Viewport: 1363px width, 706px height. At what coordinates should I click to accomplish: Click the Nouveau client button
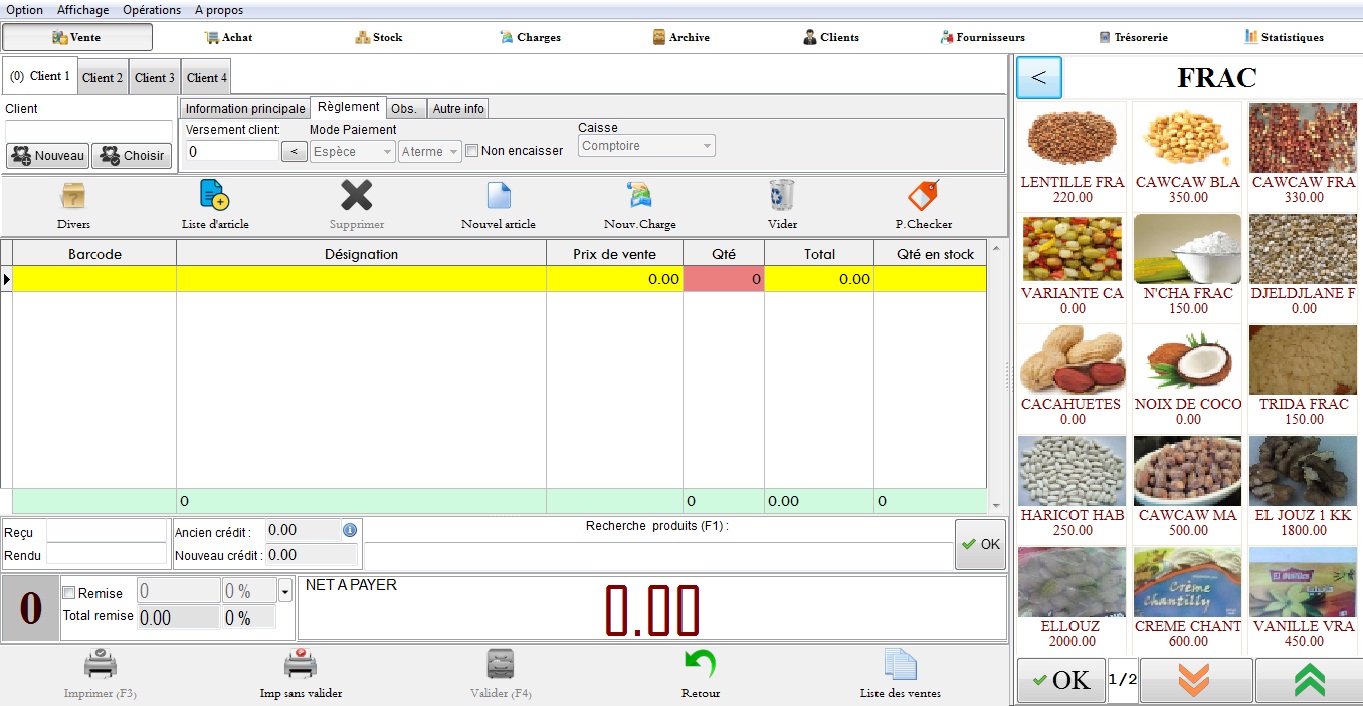coord(47,156)
